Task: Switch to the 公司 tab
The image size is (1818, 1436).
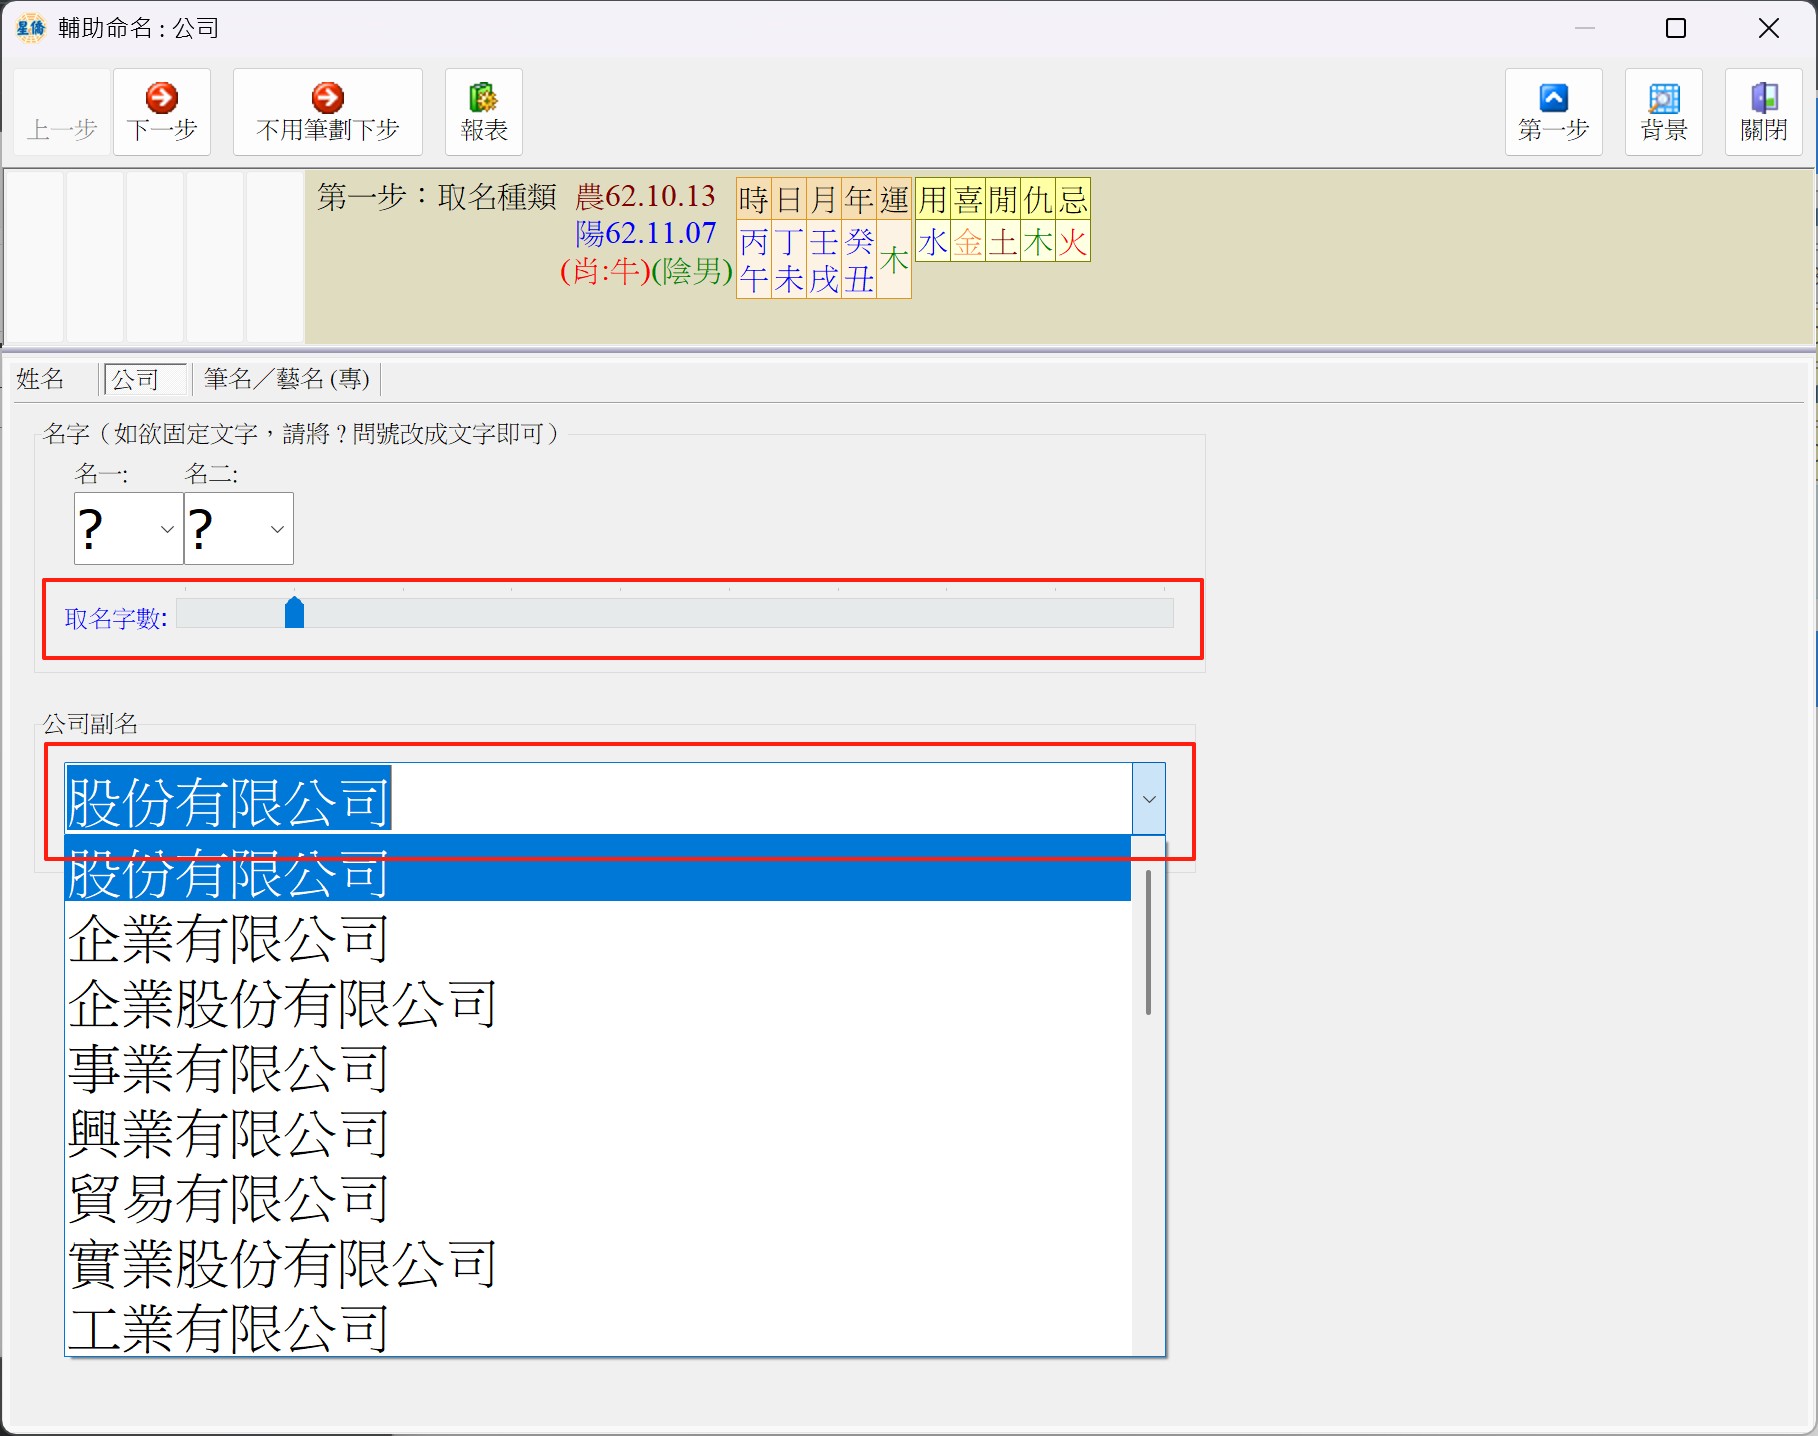Action: 136,379
